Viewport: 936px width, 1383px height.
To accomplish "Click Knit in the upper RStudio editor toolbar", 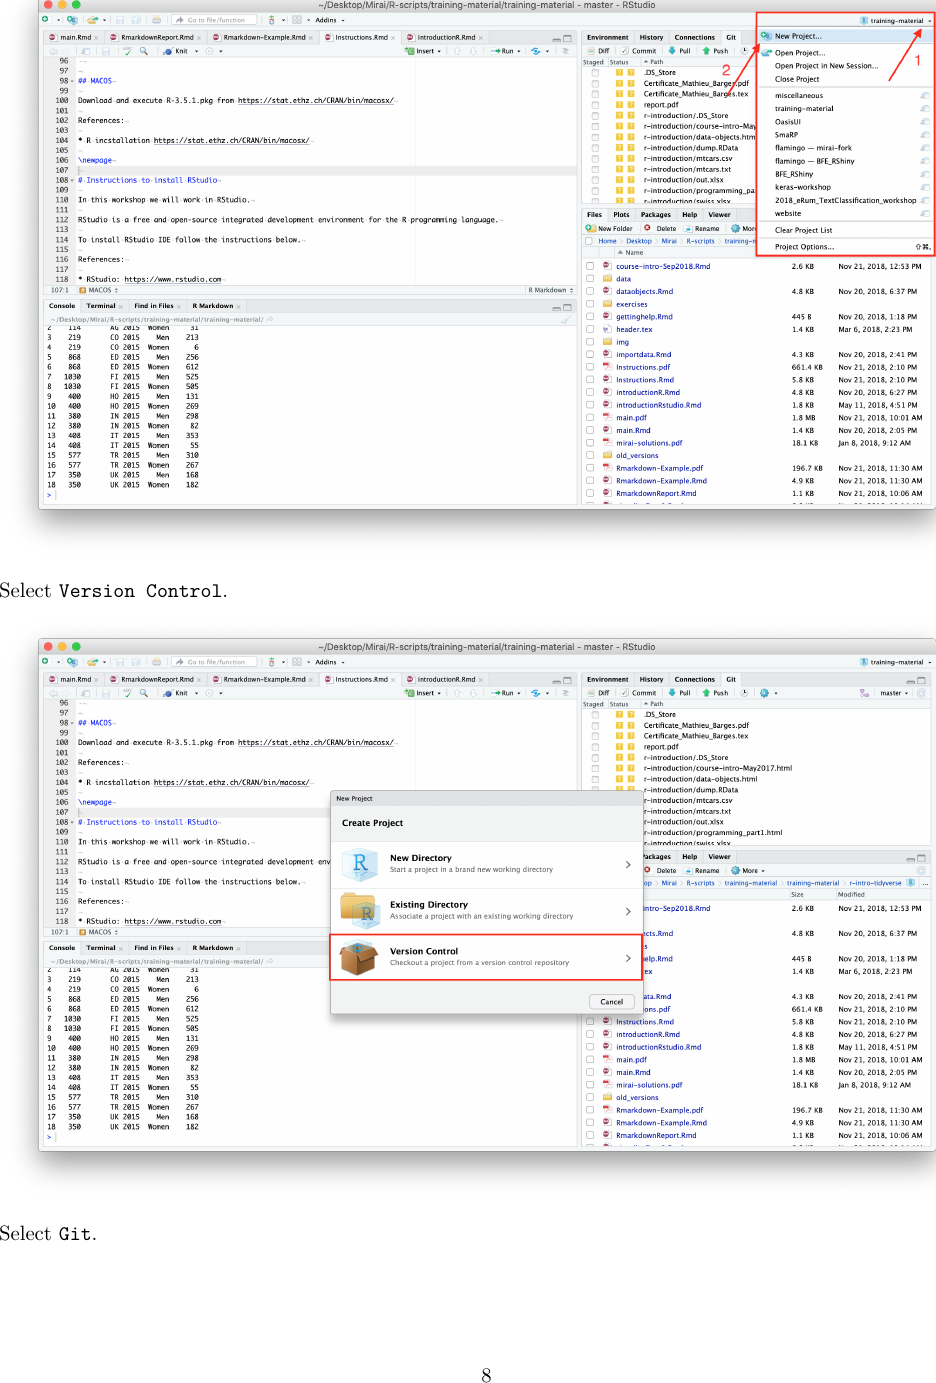I will pos(176,50).
